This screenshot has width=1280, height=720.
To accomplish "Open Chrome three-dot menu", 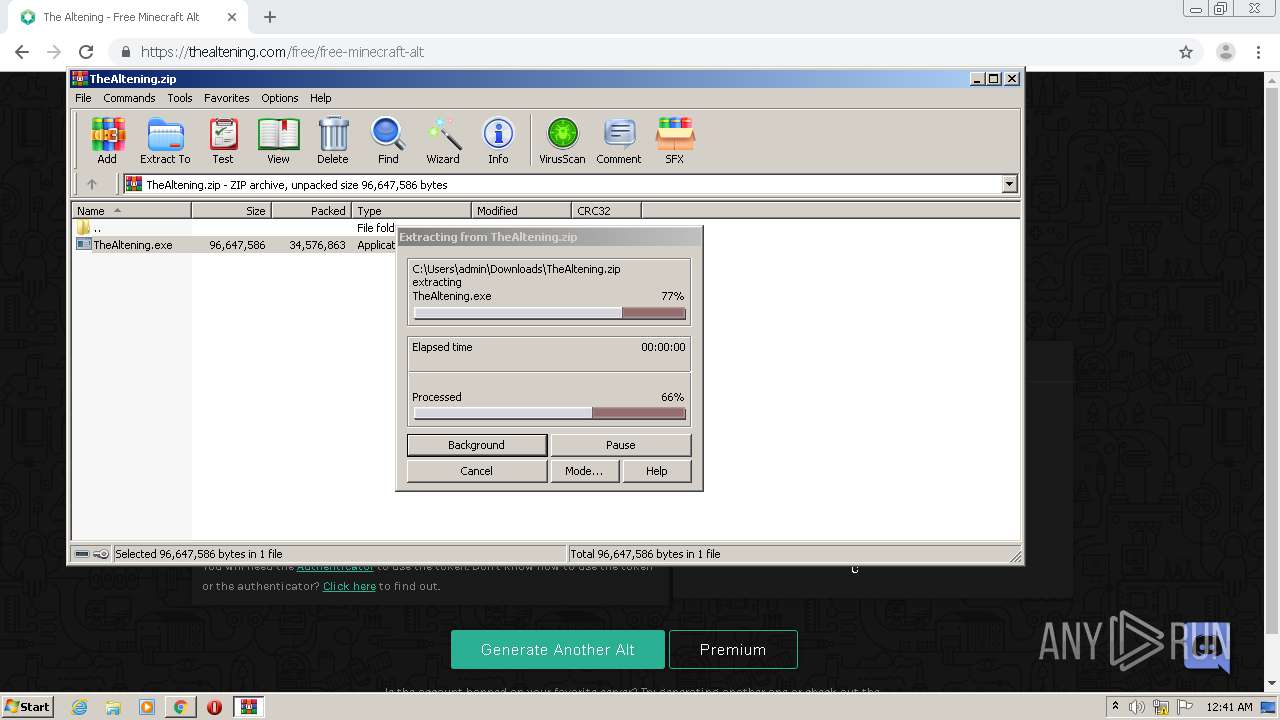I will point(1260,52).
